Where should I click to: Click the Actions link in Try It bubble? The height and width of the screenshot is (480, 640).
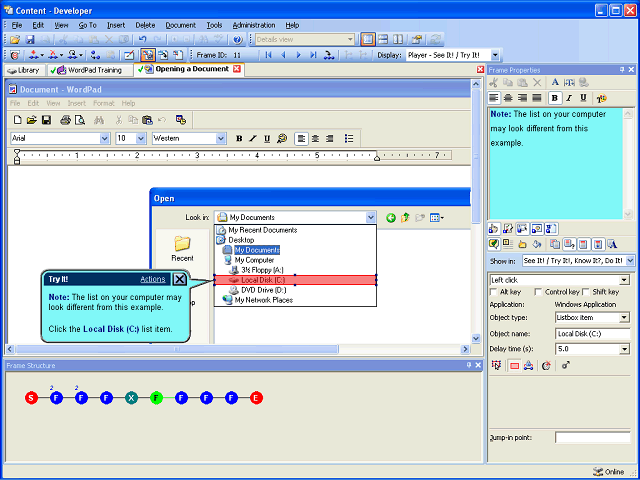point(153,279)
